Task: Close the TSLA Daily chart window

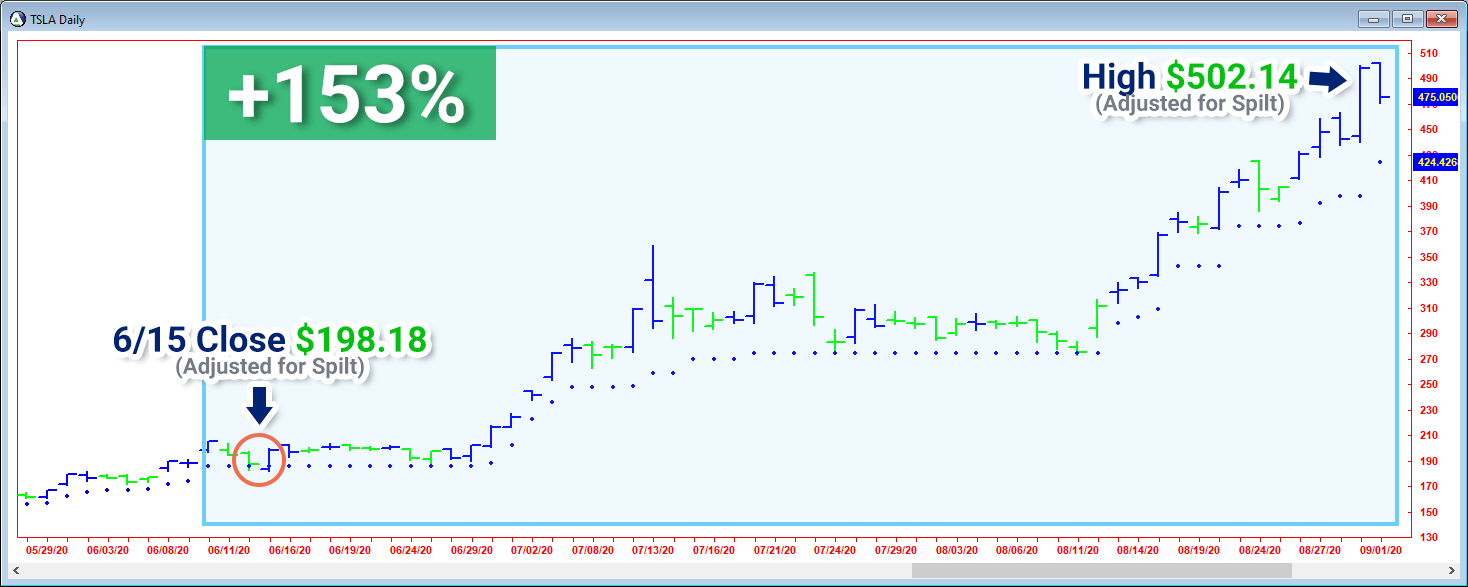Action: pyautogui.click(x=1443, y=17)
